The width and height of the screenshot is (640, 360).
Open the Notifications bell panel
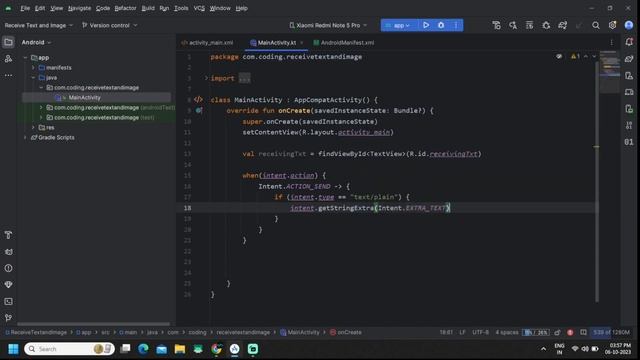[x=629, y=42]
